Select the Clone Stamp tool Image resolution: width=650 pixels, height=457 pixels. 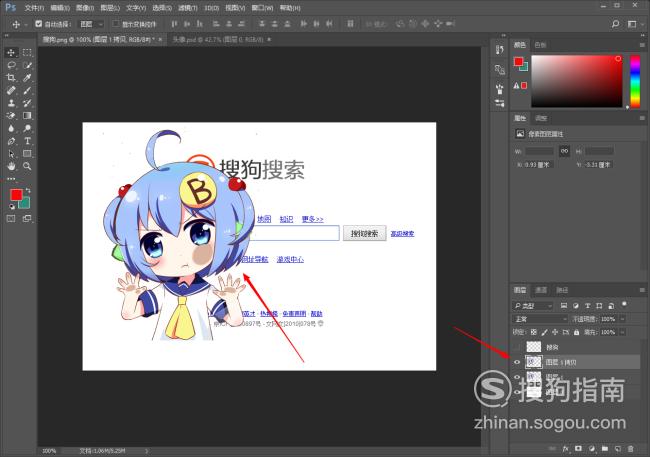pyautogui.click(x=11, y=103)
